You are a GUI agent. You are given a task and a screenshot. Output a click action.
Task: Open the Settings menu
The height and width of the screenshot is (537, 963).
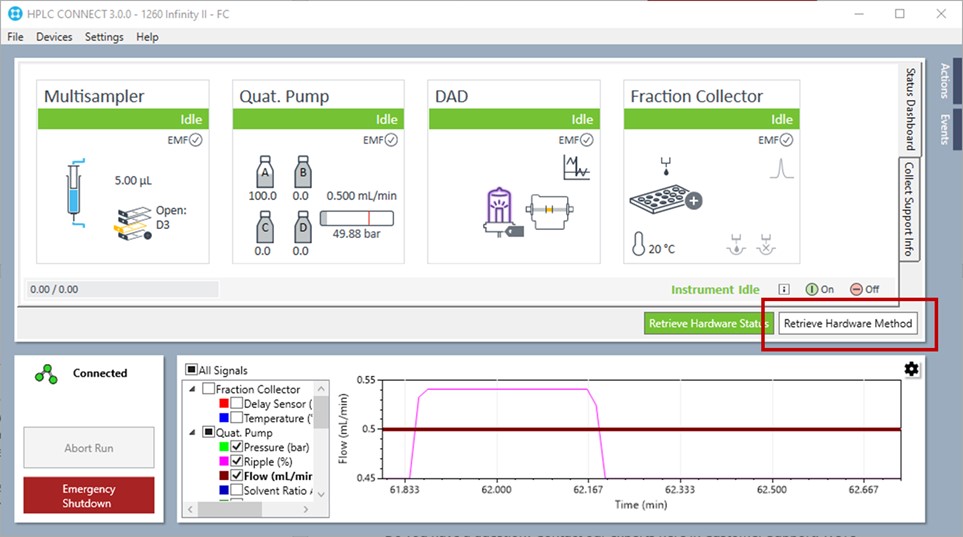[104, 37]
